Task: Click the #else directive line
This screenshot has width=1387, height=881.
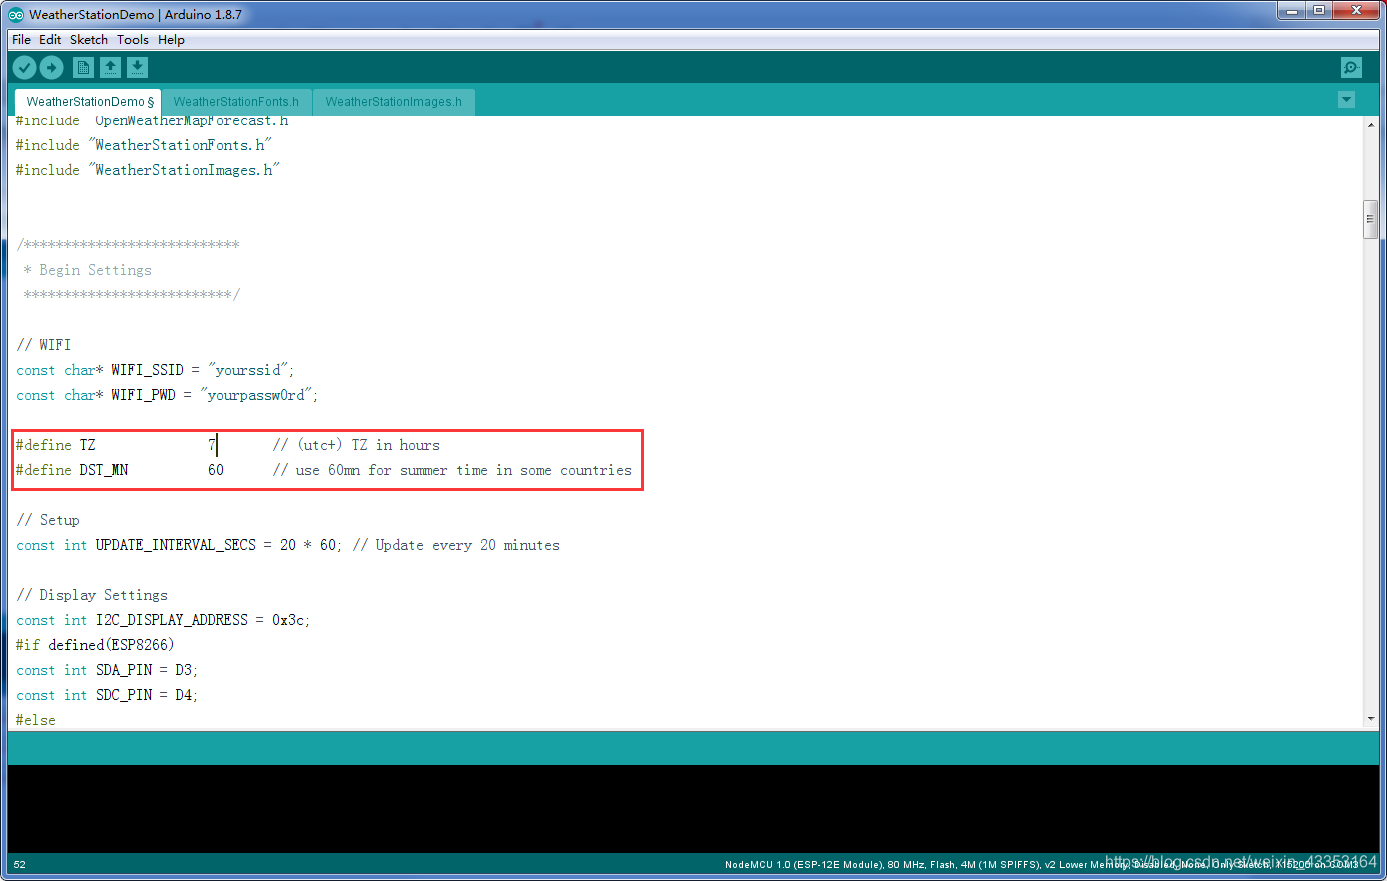Action: click(x=36, y=720)
